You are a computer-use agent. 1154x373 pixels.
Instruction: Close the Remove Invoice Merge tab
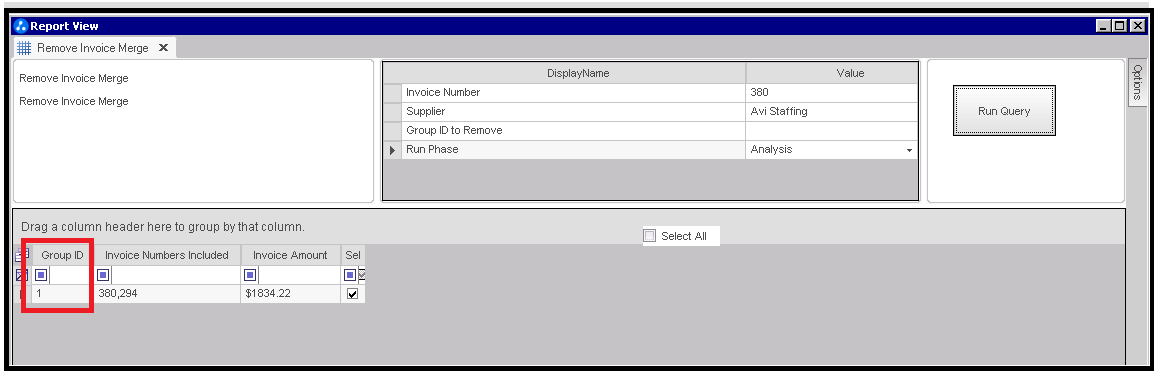[163, 48]
